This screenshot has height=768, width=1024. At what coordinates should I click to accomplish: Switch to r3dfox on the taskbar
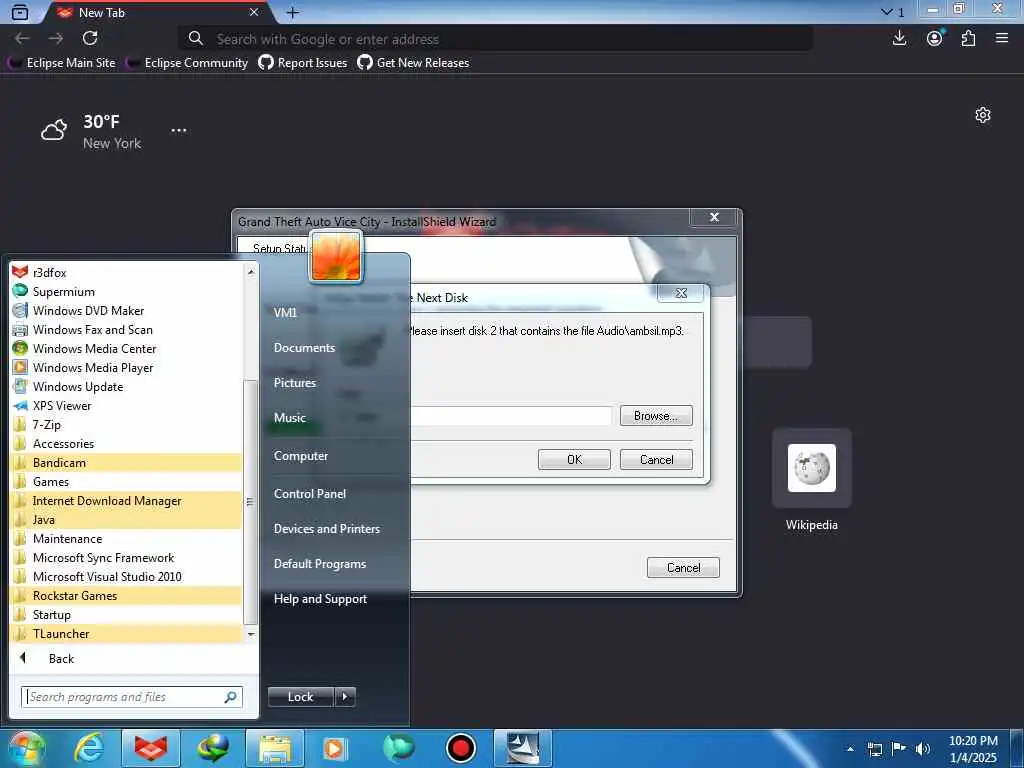pos(151,748)
